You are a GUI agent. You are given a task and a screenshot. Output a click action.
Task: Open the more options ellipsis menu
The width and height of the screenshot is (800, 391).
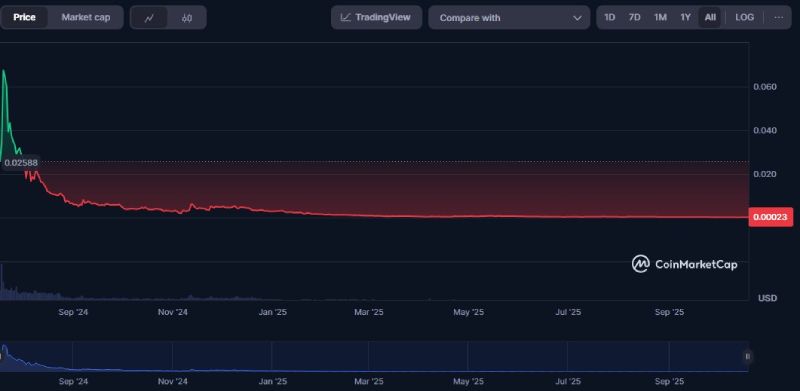click(779, 17)
